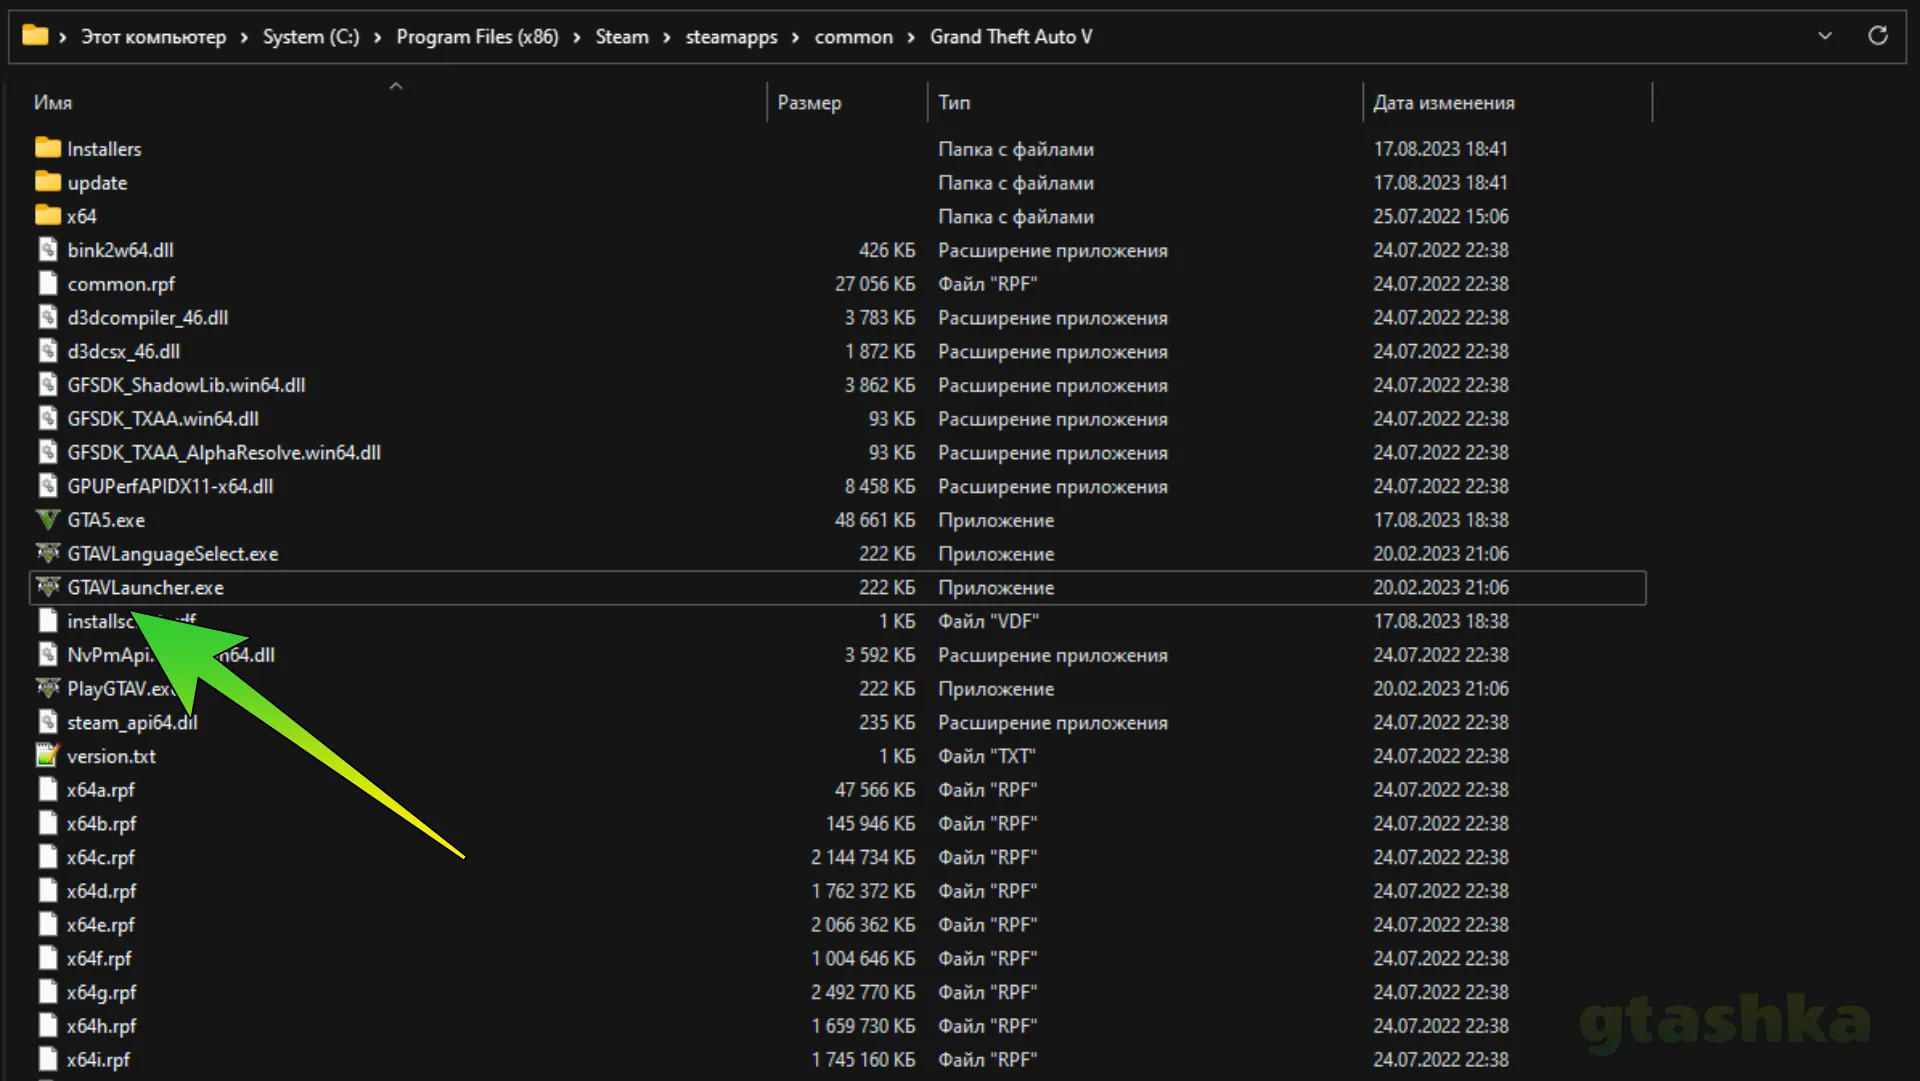Select the x64 folder icon
This screenshot has height=1081, width=1920.
point(48,216)
